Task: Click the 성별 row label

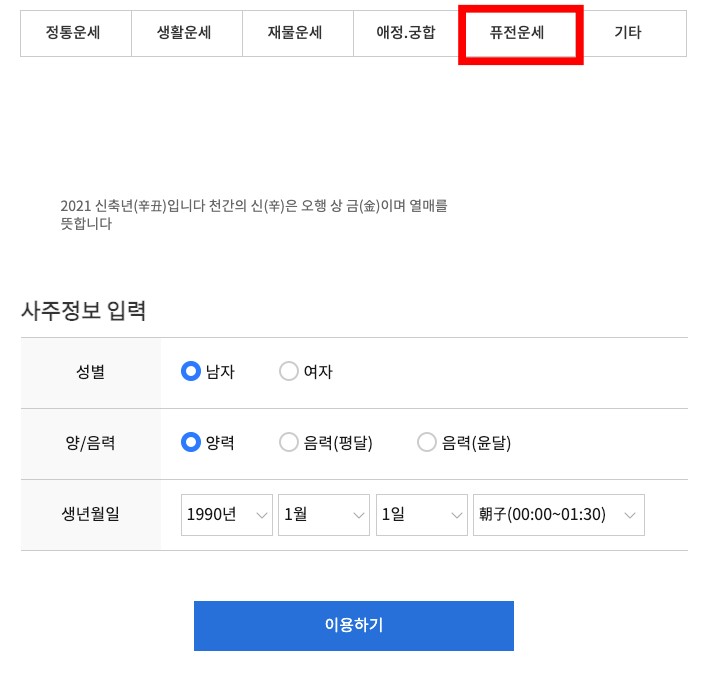Action: click(90, 372)
